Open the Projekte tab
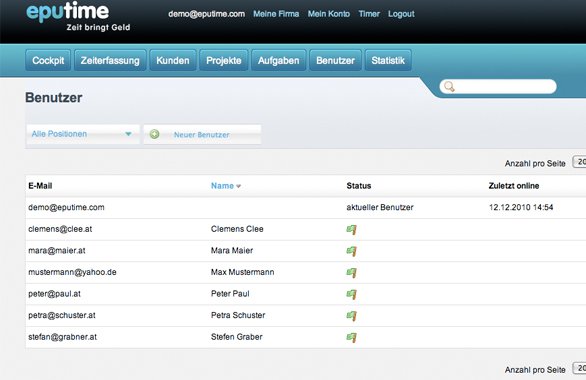 (223, 60)
